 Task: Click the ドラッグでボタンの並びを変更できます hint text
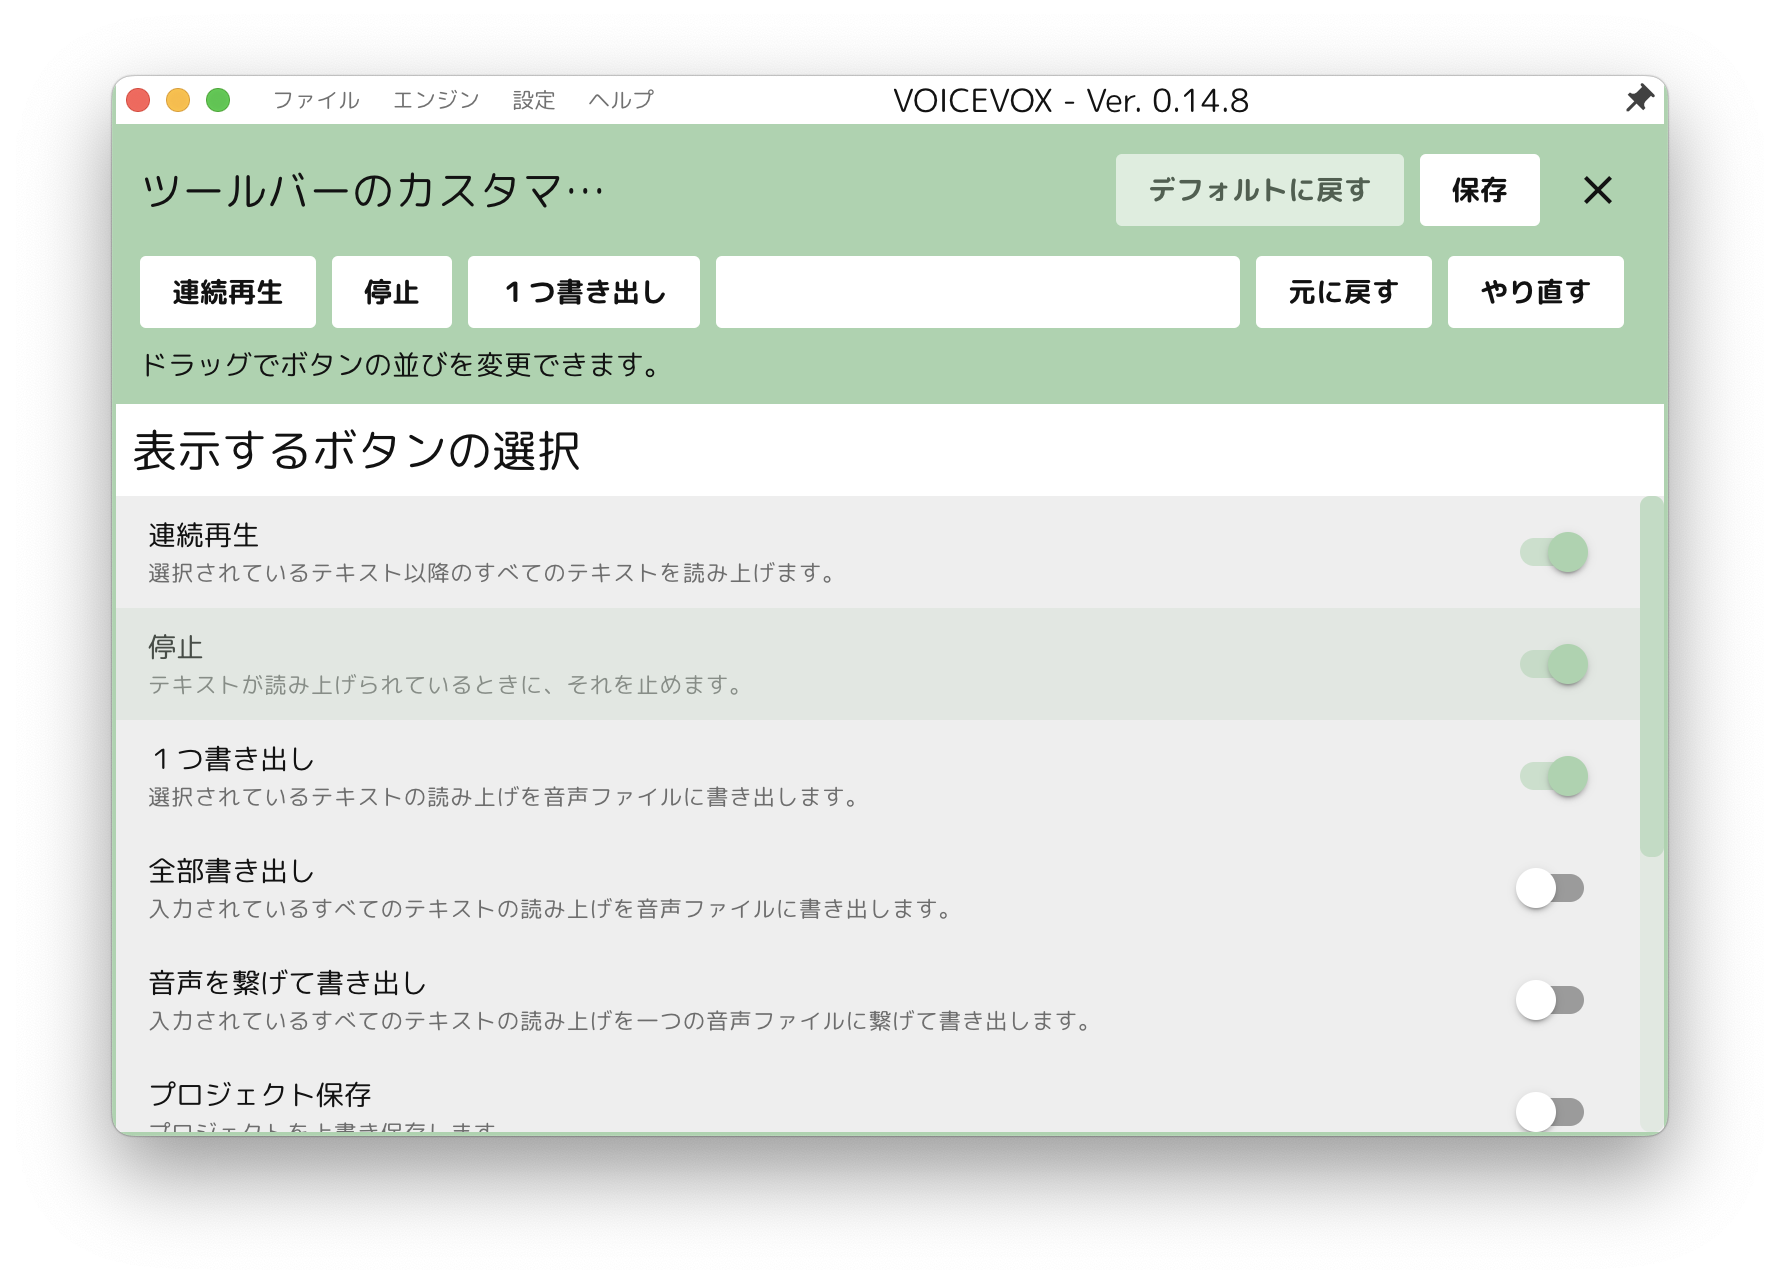(400, 365)
